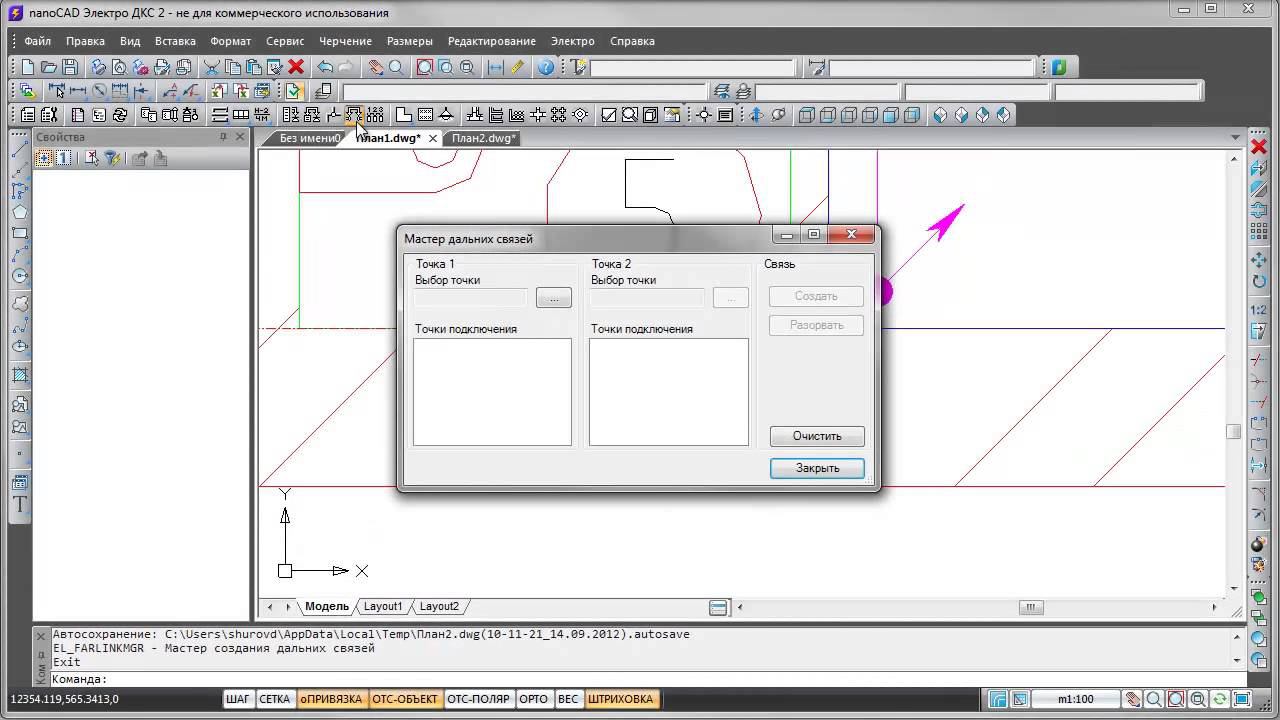
Task: Select the polygon tool in left toolbar
Action: (20, 212)
